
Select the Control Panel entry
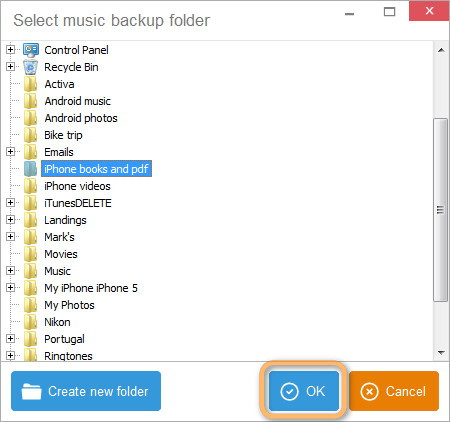point(76,50)
